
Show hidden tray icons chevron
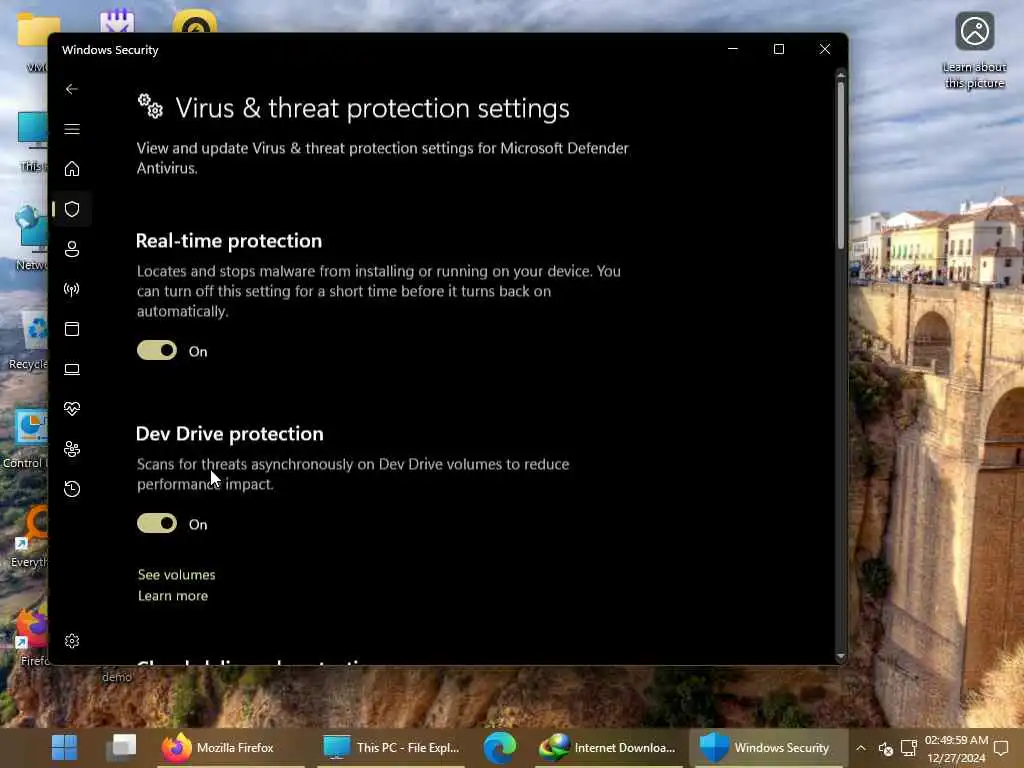click(861, 748)
